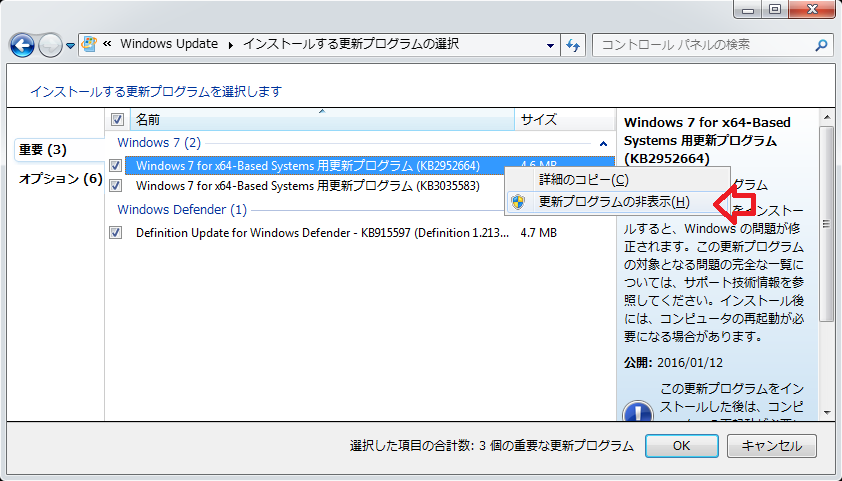Click the search magnifier icon
Viewport: 842px width, 481px height.
point(820,45)
